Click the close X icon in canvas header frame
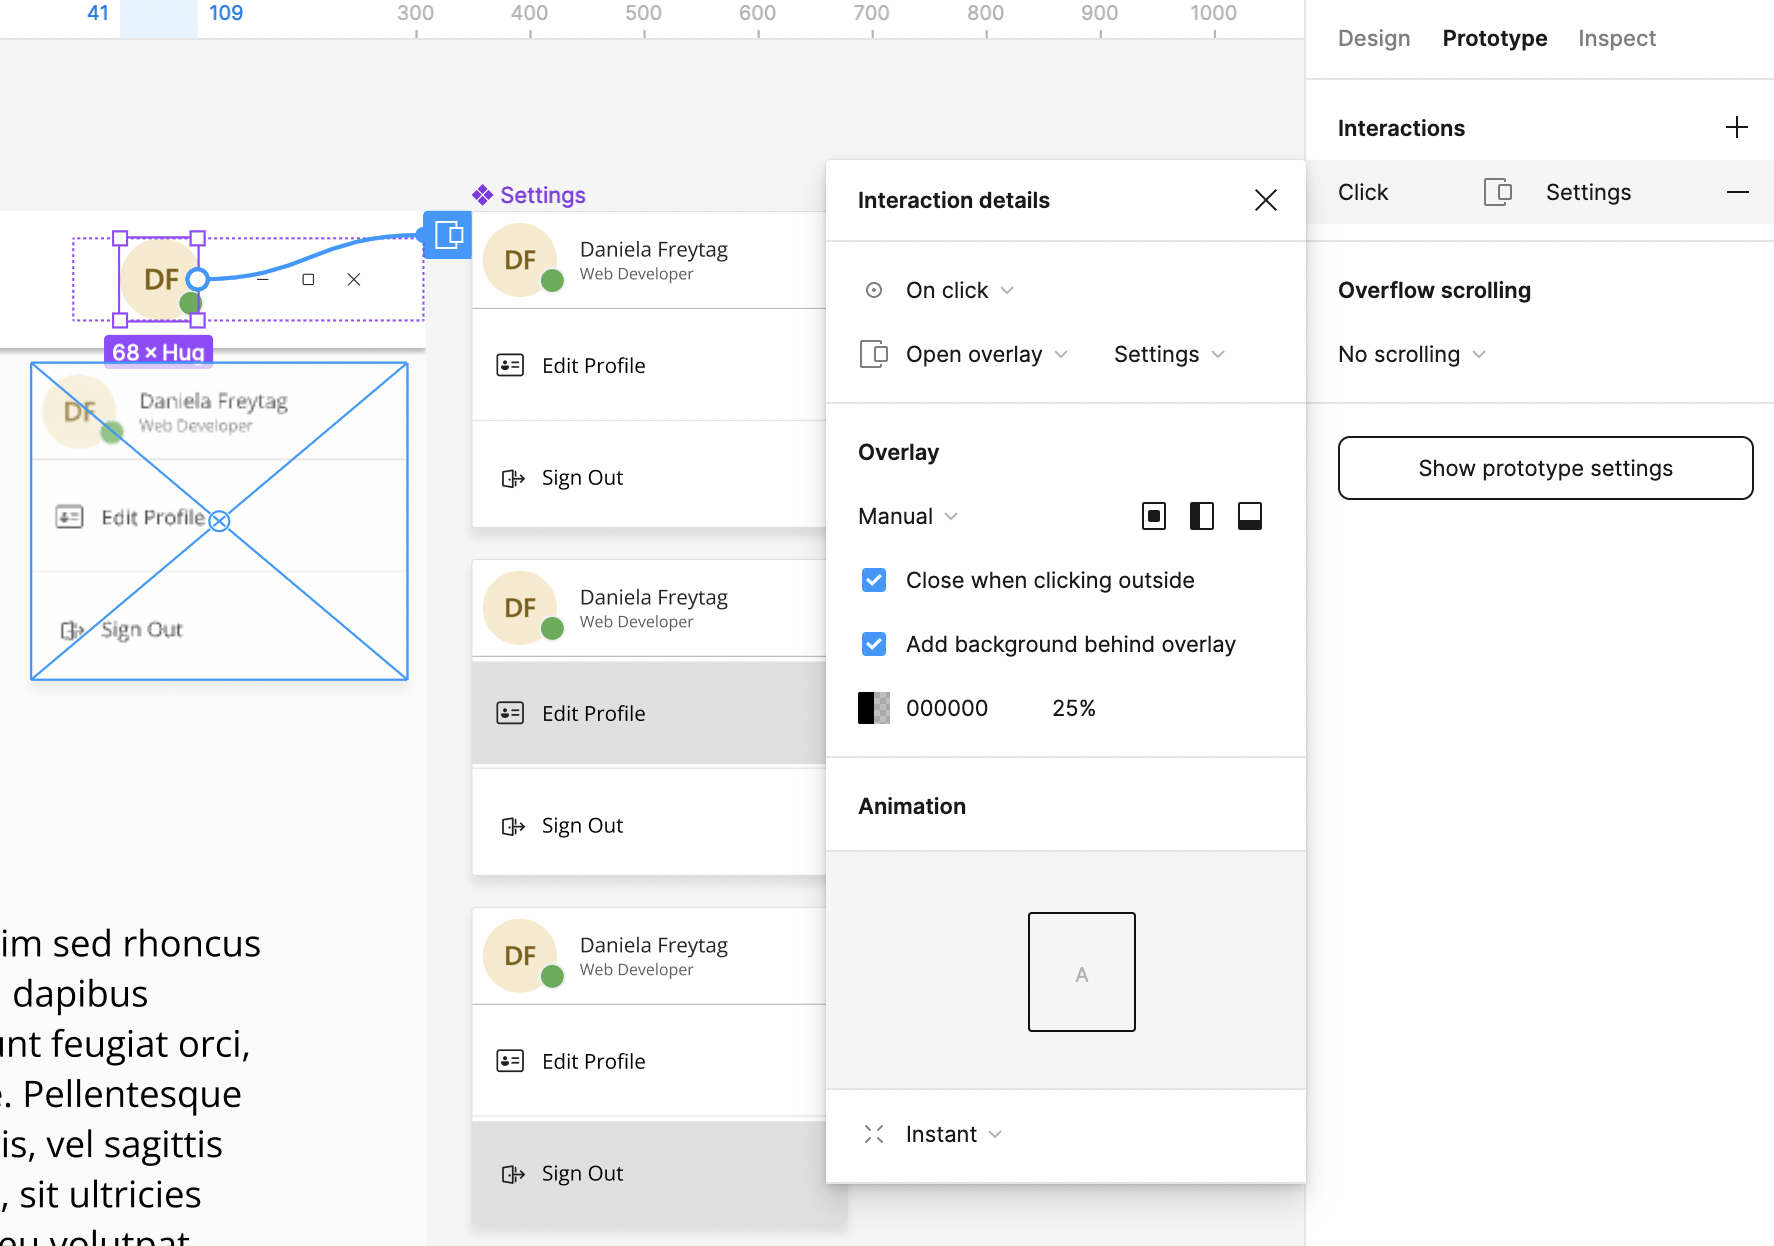Viewport: 1774px width, 1246px height. click(x=354, y=279)
